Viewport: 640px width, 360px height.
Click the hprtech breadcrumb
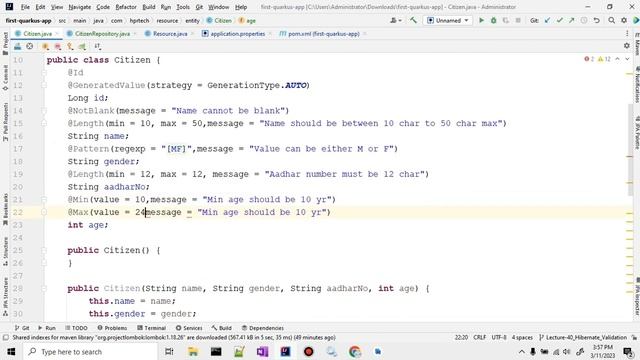pos(139,20)
